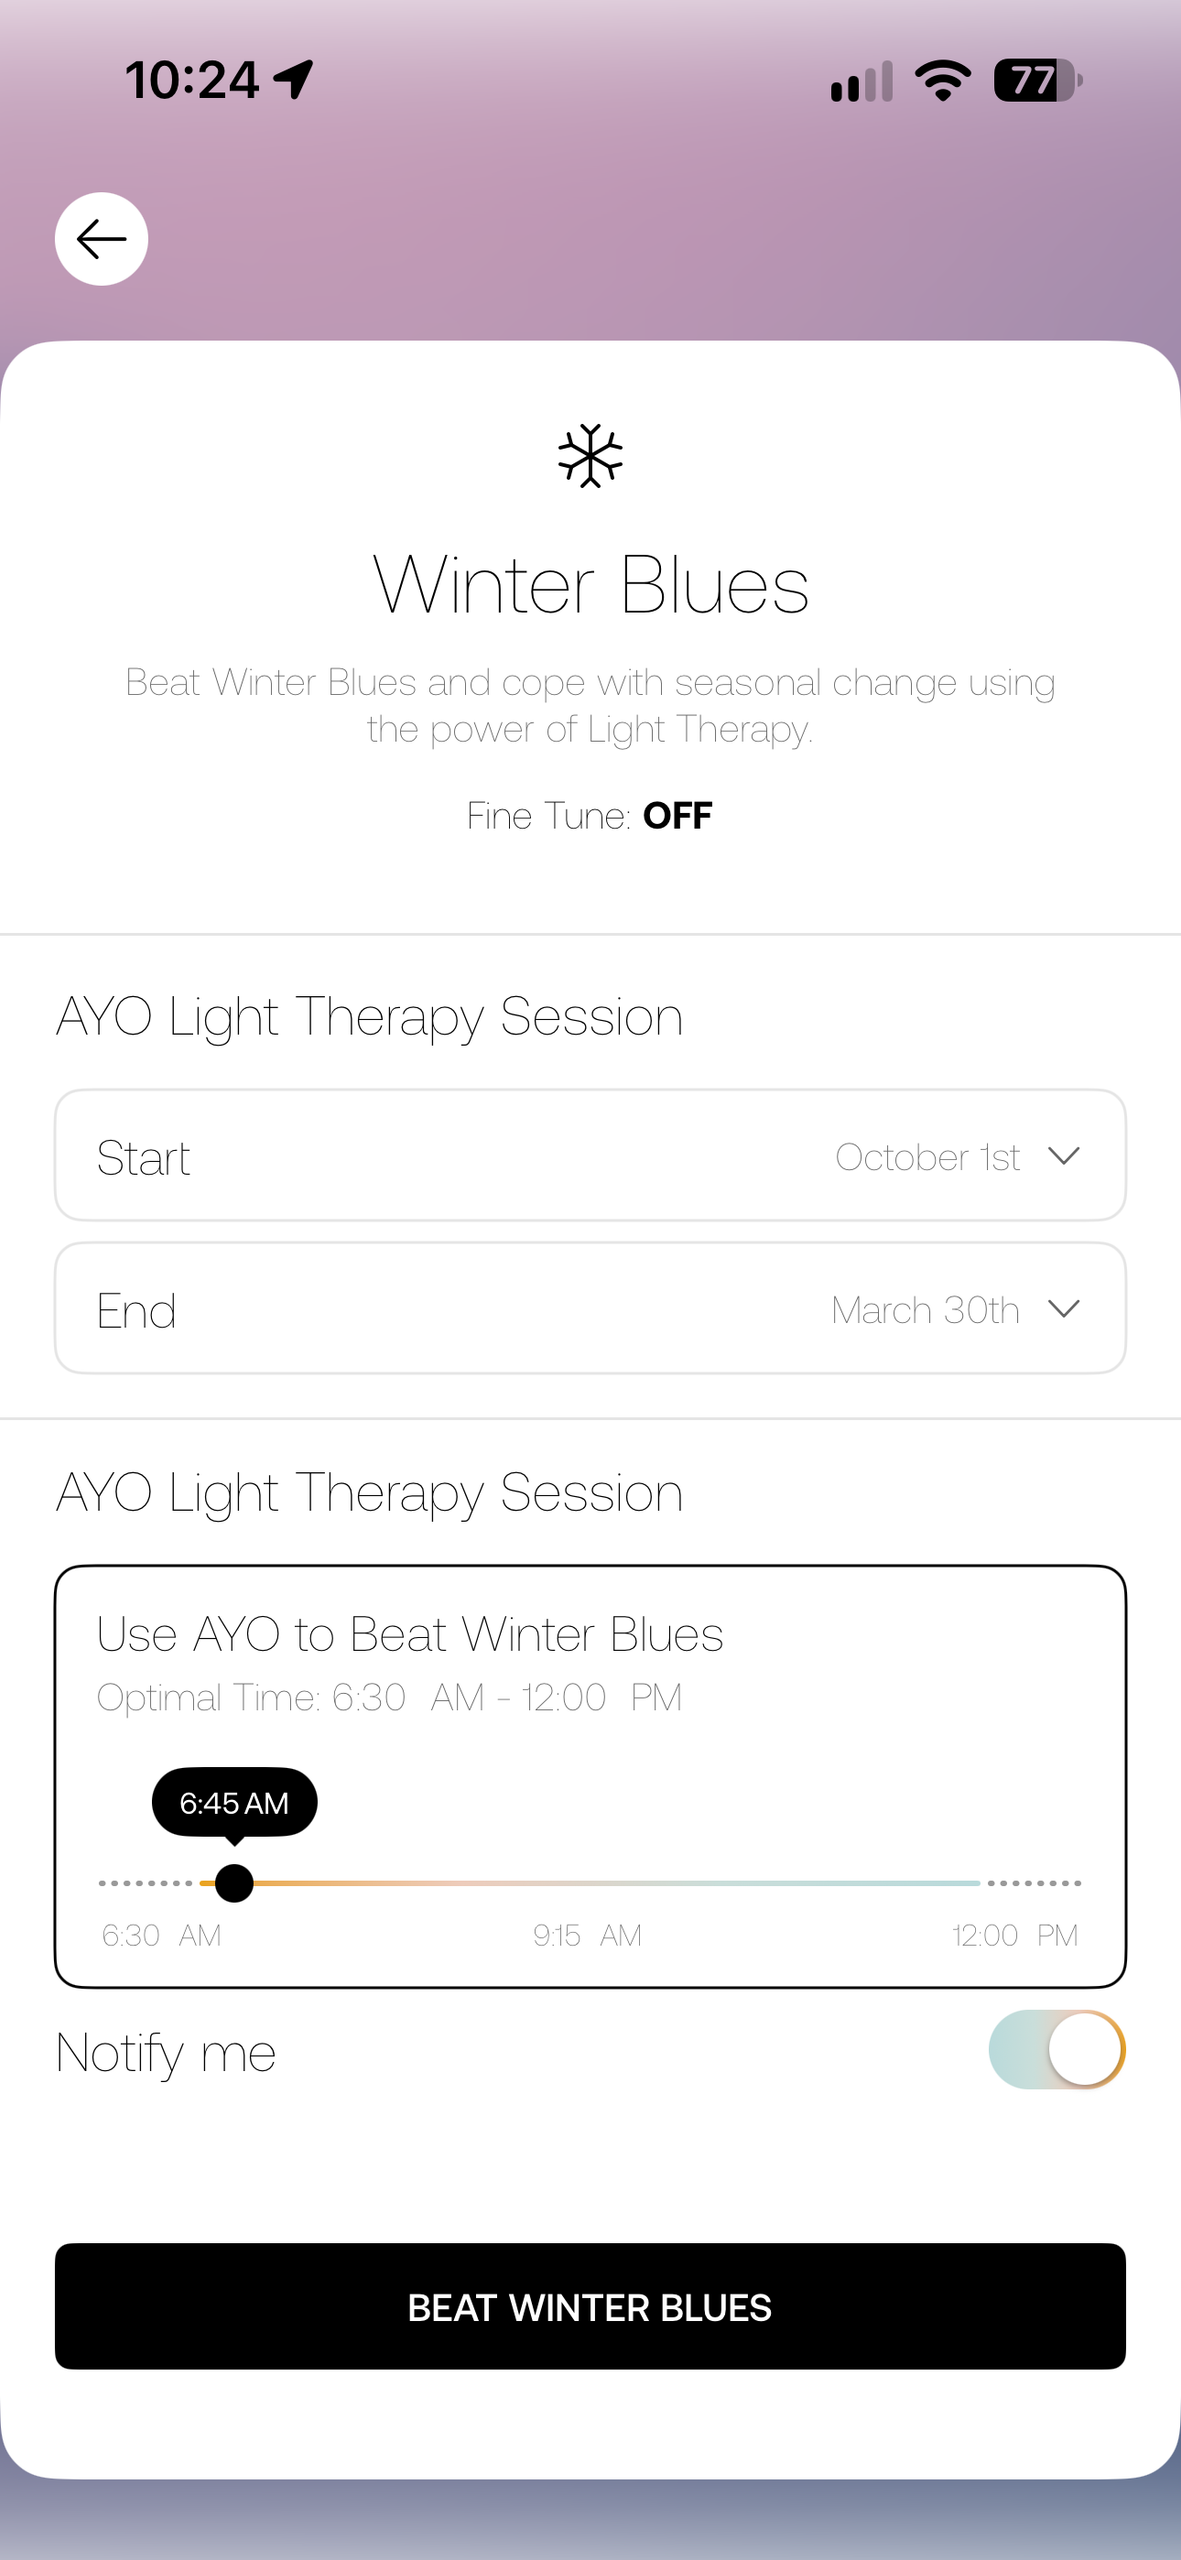Expand the End date chevron
Image resolution: width=1181 pixels, height=2560 pixels.
(1063, 1309)
